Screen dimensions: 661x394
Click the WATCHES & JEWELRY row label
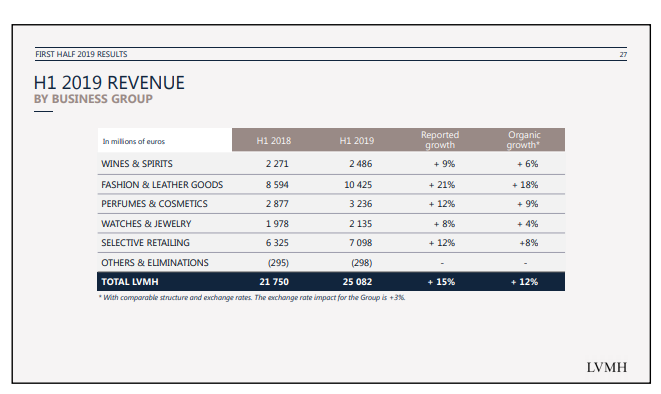pyautogui.click(x=146, y=224)
